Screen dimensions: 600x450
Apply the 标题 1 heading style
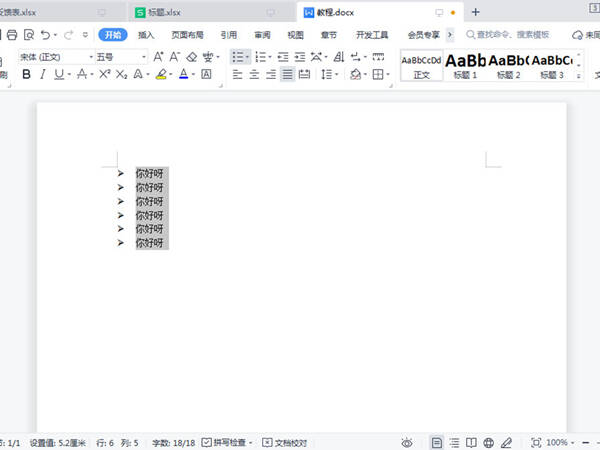point(465,66)
